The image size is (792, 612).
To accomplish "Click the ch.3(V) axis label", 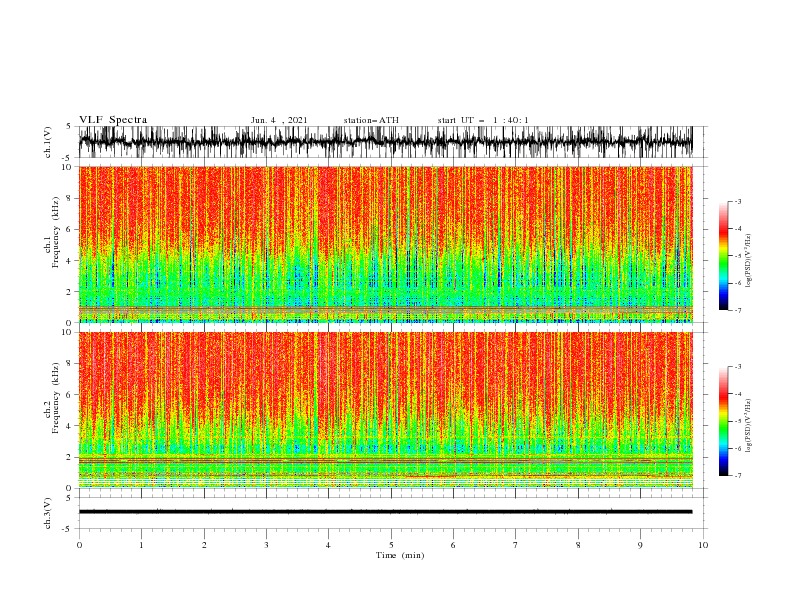I will (48, 513).
